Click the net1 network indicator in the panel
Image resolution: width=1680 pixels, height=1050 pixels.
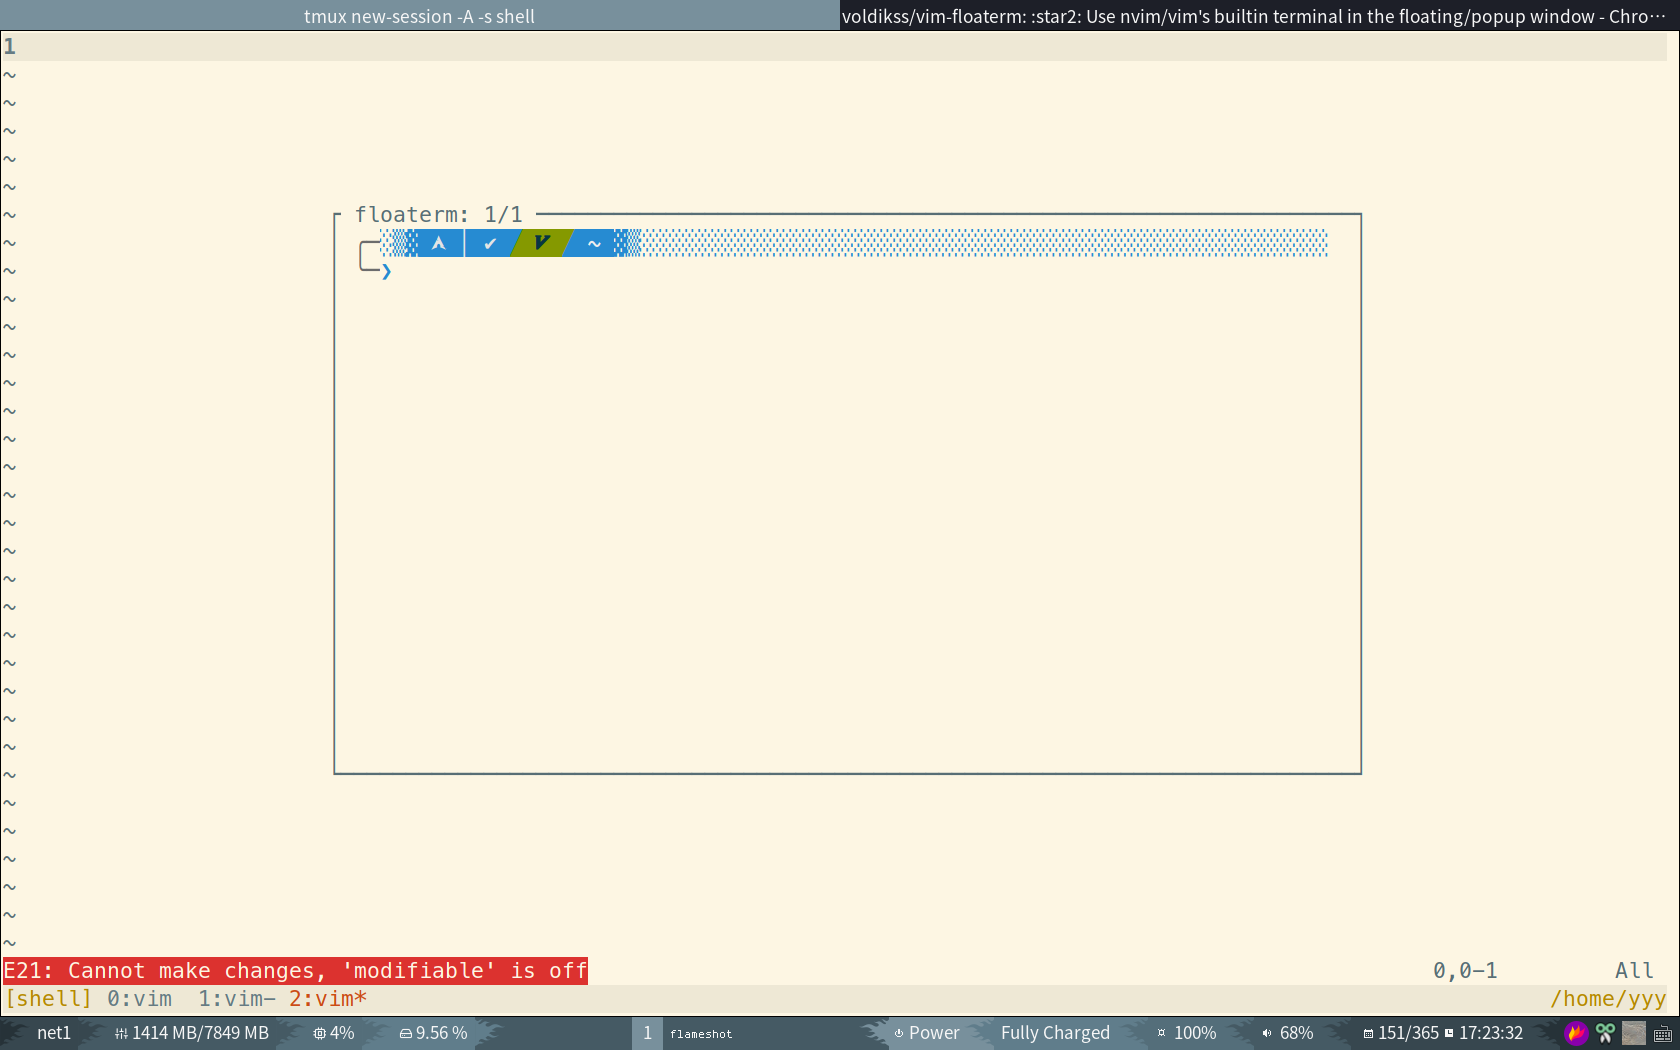click(x=54, y=1033)
